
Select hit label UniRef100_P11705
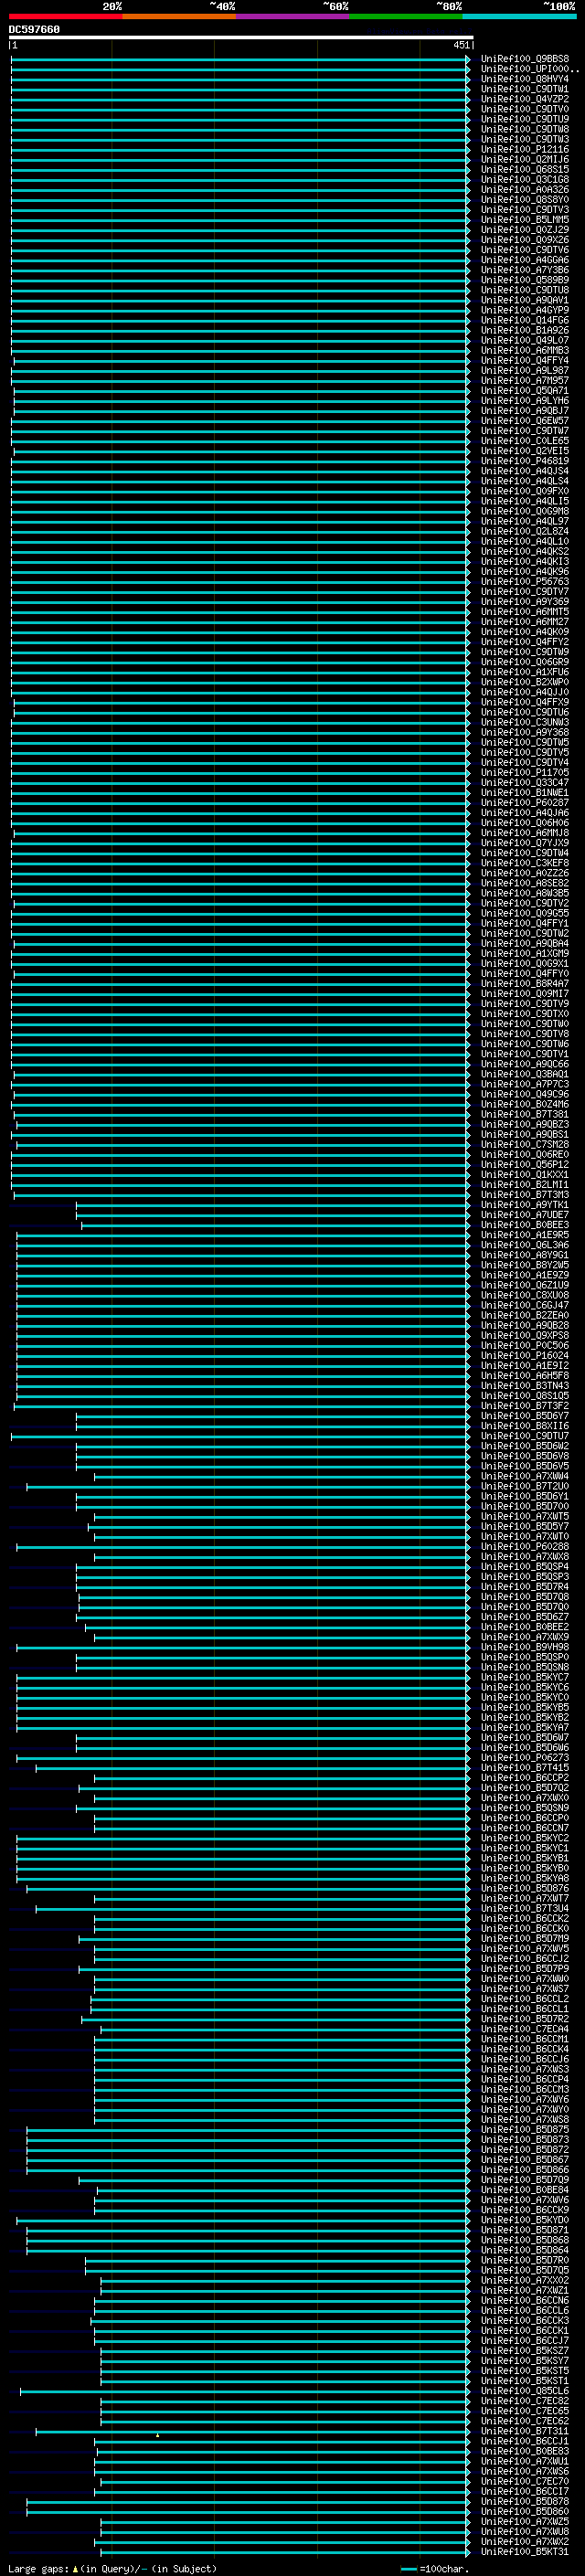[x=525, y=772]
